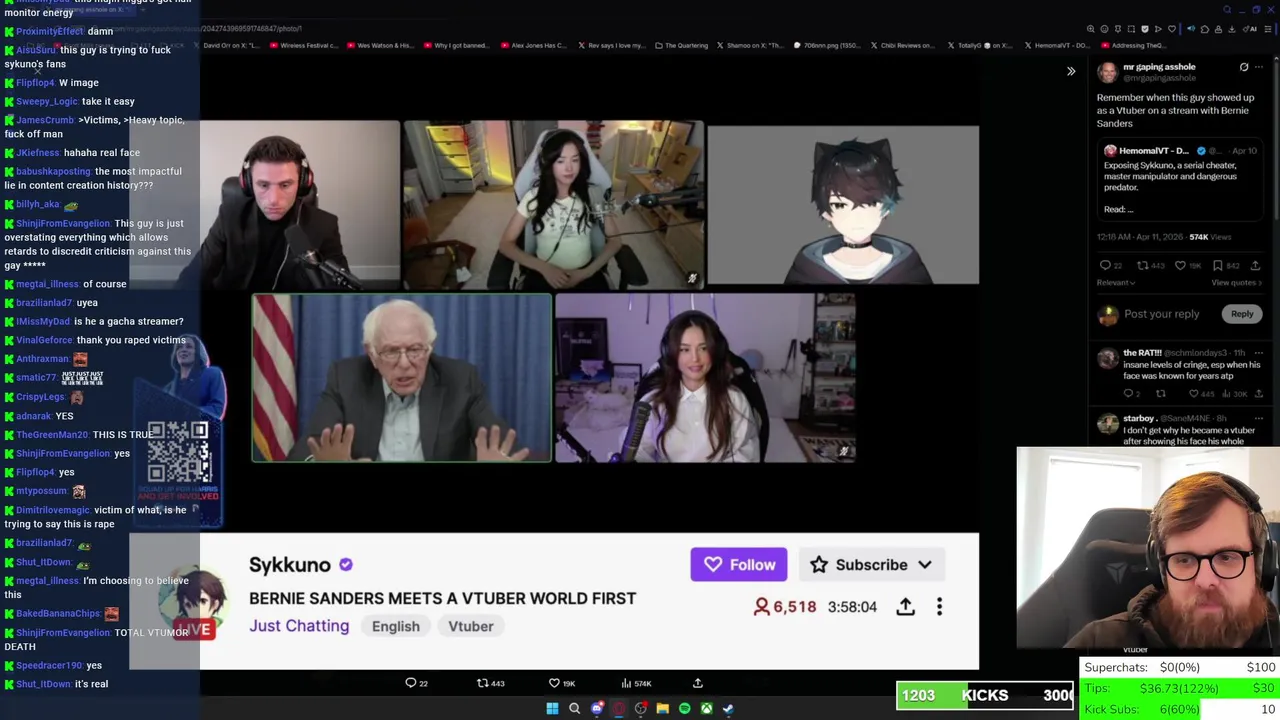Image resolution: width=1280 pixels, height=720 pixels.
Task: Open more options on mr gaping's tweet
Action: tap(1259, 67)
